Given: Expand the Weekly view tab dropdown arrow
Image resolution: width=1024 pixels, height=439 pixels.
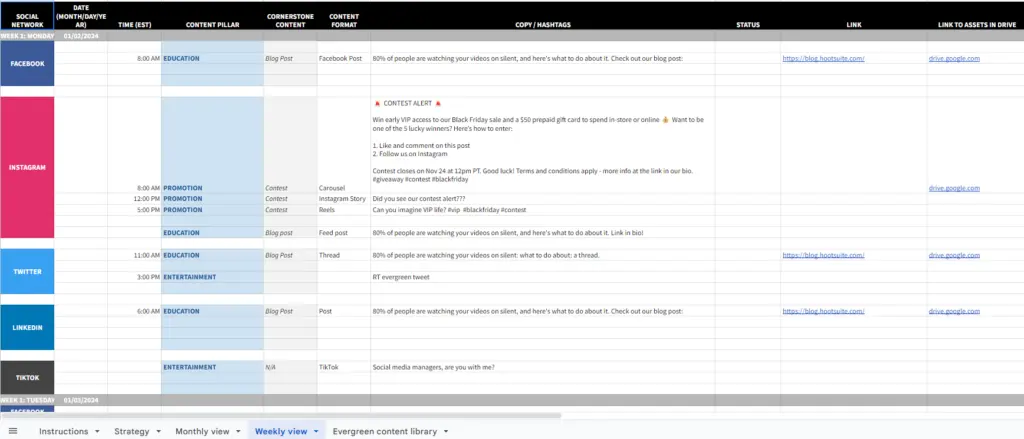Looking at the screenshot, I should tap(317, 431).
